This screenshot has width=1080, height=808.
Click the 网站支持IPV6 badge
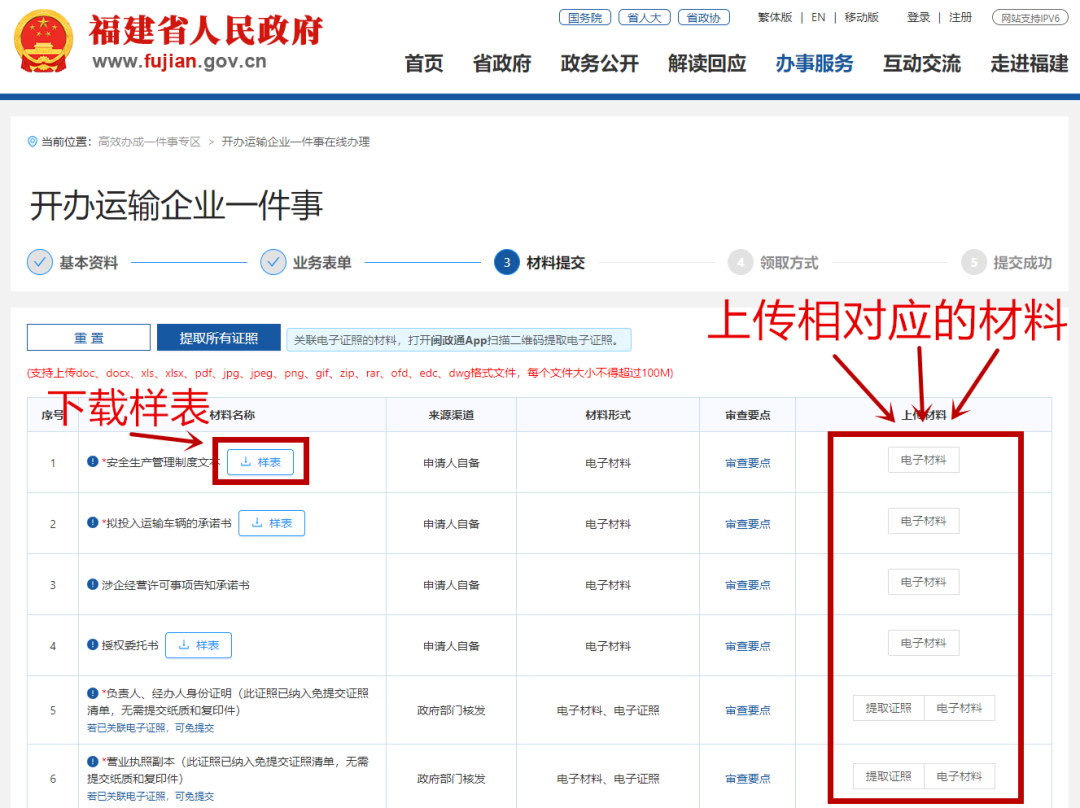[x=1029, y=17]
